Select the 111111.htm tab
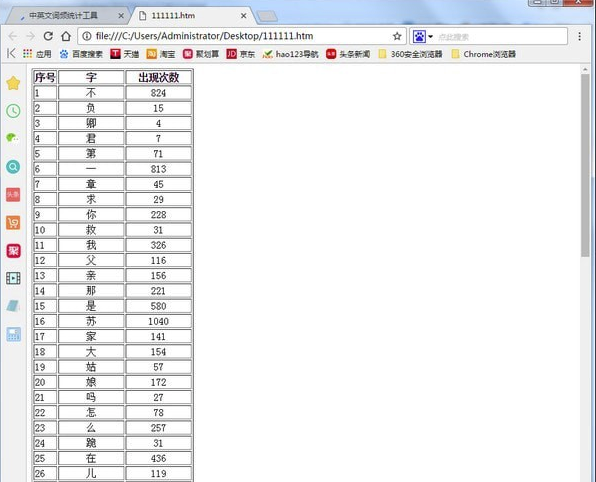Viewport: 596px width, 482px height. click(x=173, y=16)
